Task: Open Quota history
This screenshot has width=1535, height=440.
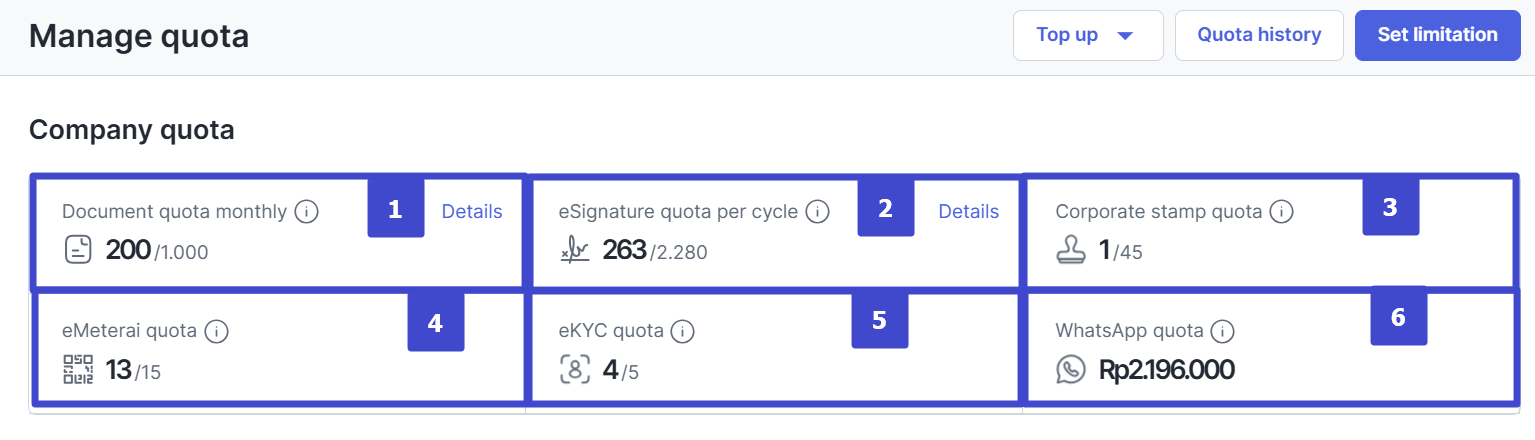Action: pyautogui.click(x=1259, y=35)
